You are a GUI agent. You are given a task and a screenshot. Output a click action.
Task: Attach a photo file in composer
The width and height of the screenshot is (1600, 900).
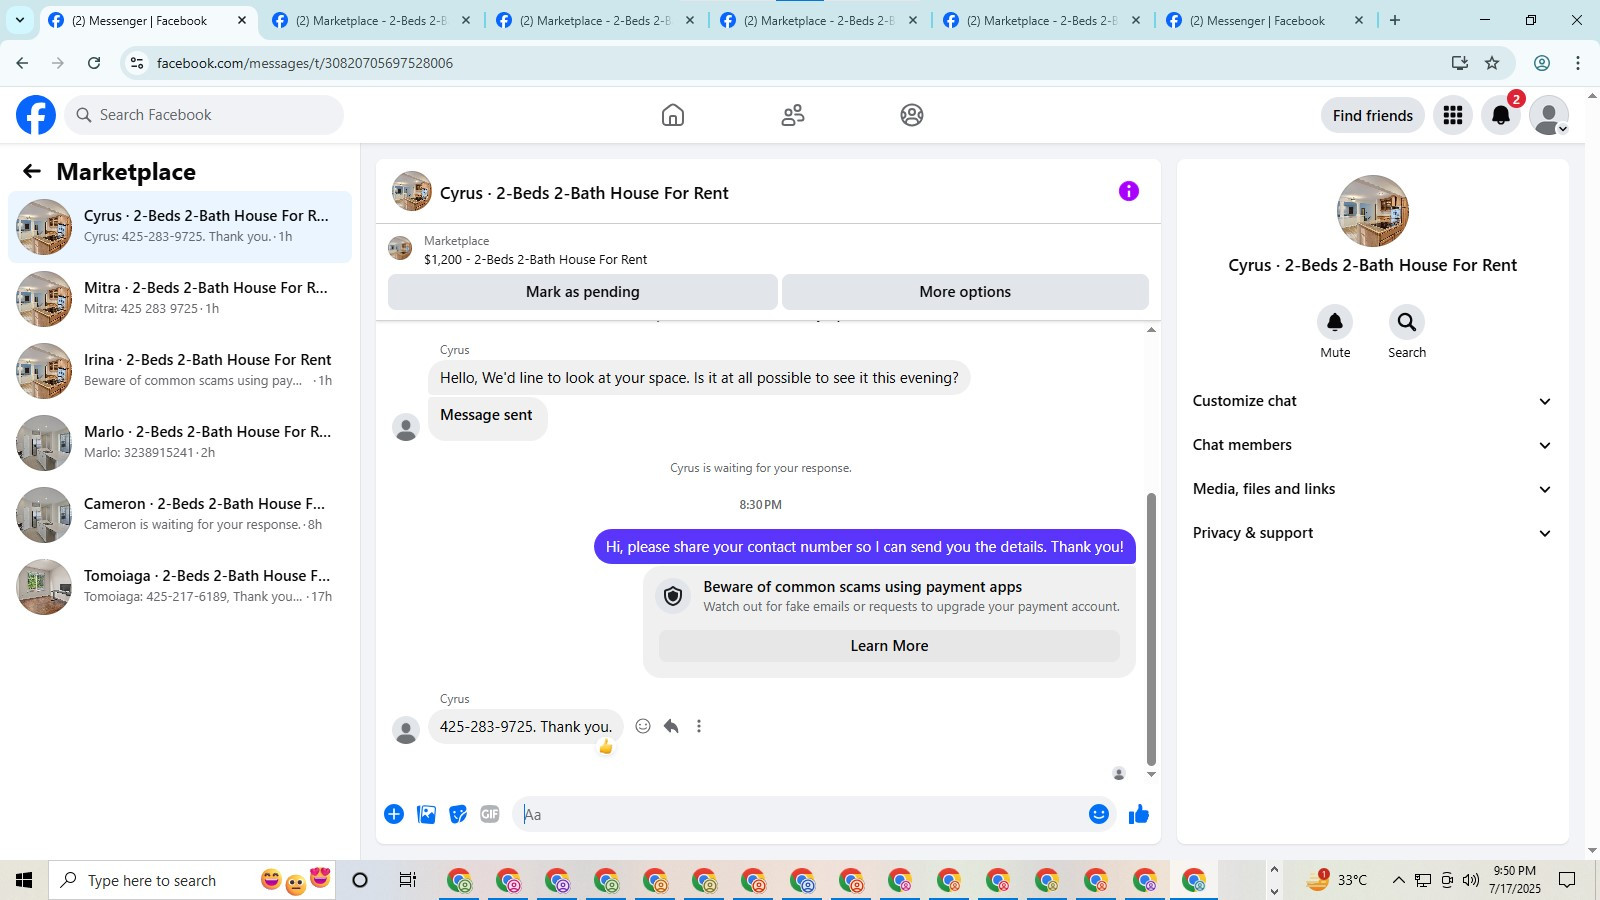(426, 814)
